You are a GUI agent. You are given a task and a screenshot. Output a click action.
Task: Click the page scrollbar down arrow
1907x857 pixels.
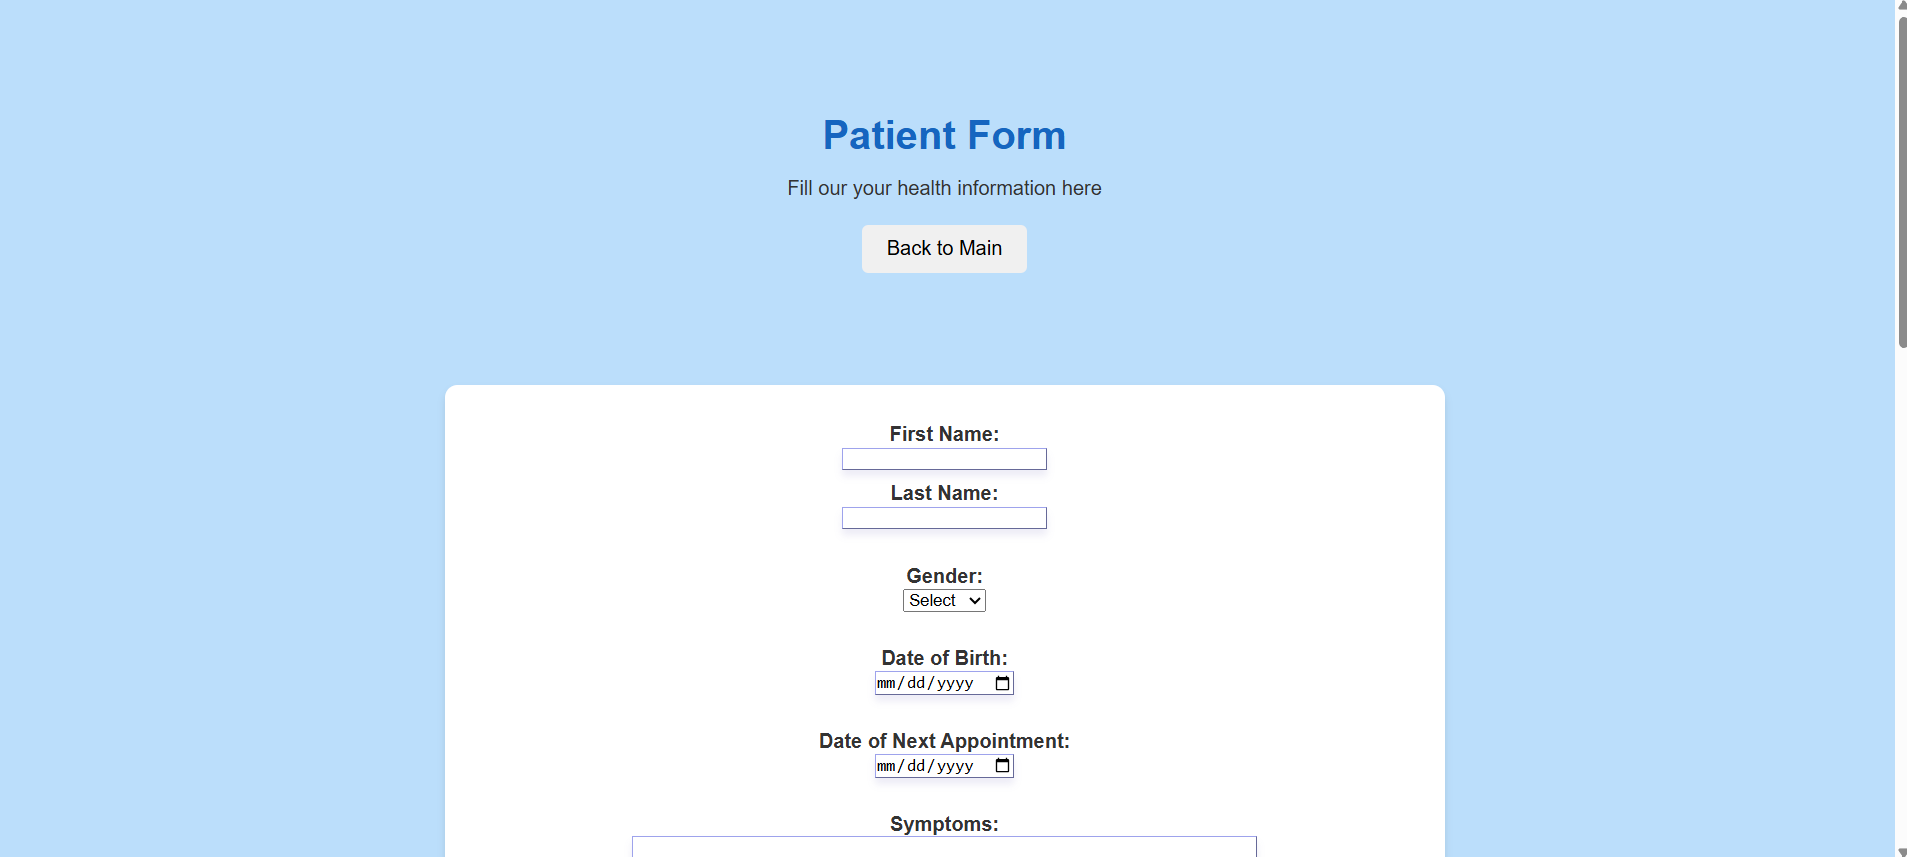click(1901, 851)
